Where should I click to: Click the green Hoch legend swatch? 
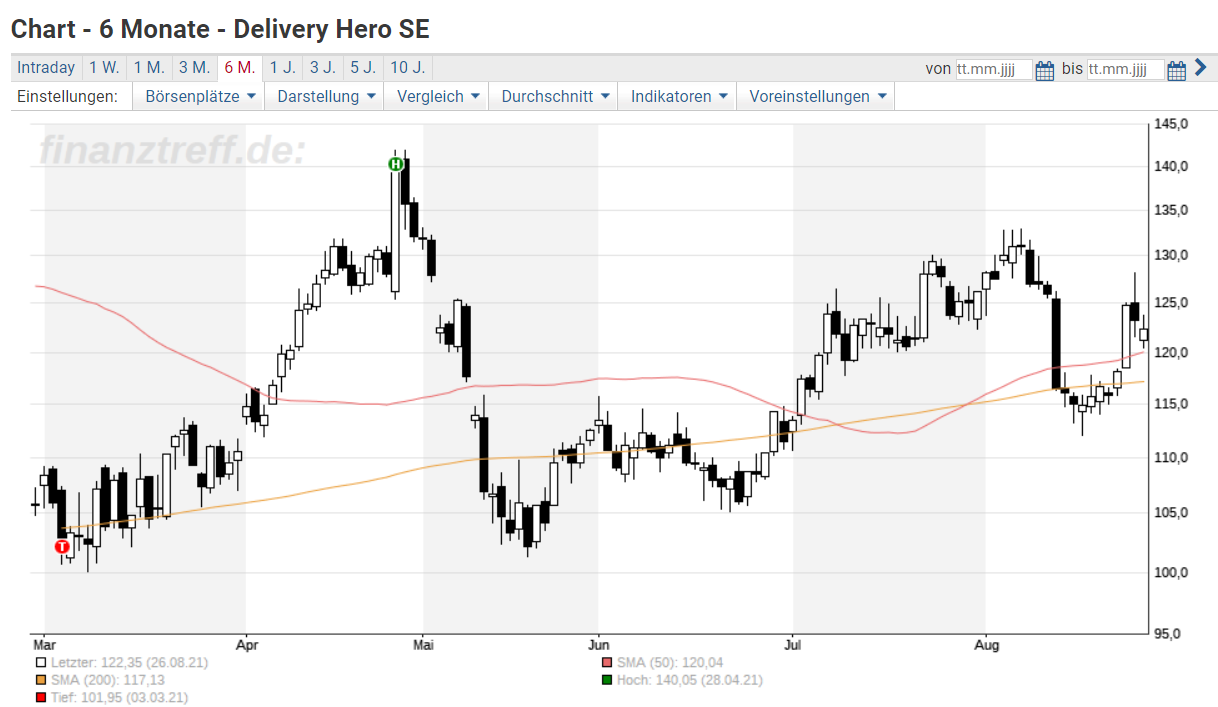pos(607,680)
